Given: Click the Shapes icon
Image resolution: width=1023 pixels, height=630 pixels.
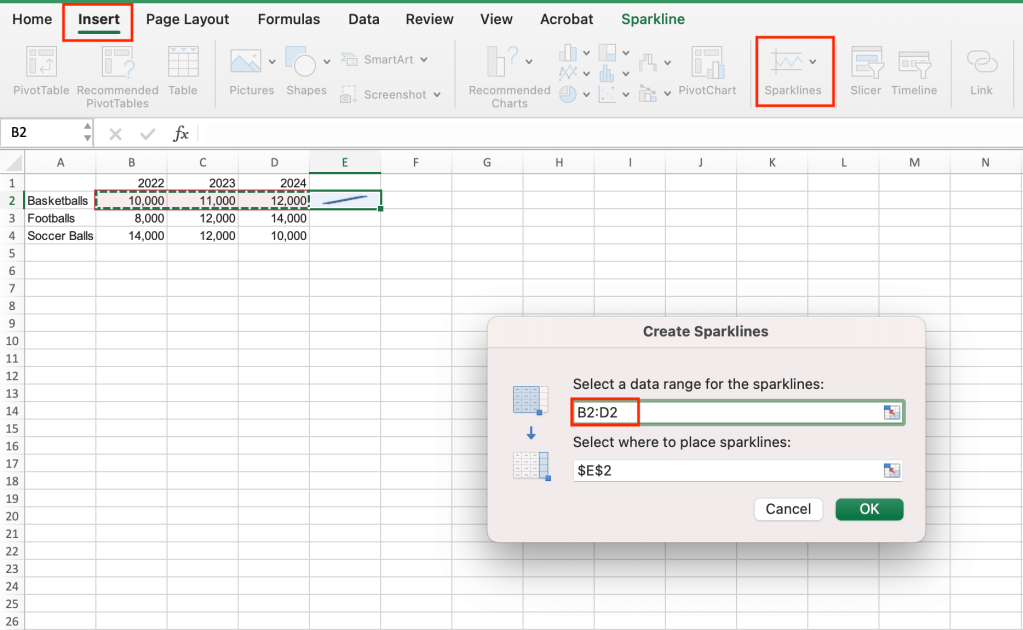Looking at the screenshot, I should pyautogui.click(x=300, y=61).
